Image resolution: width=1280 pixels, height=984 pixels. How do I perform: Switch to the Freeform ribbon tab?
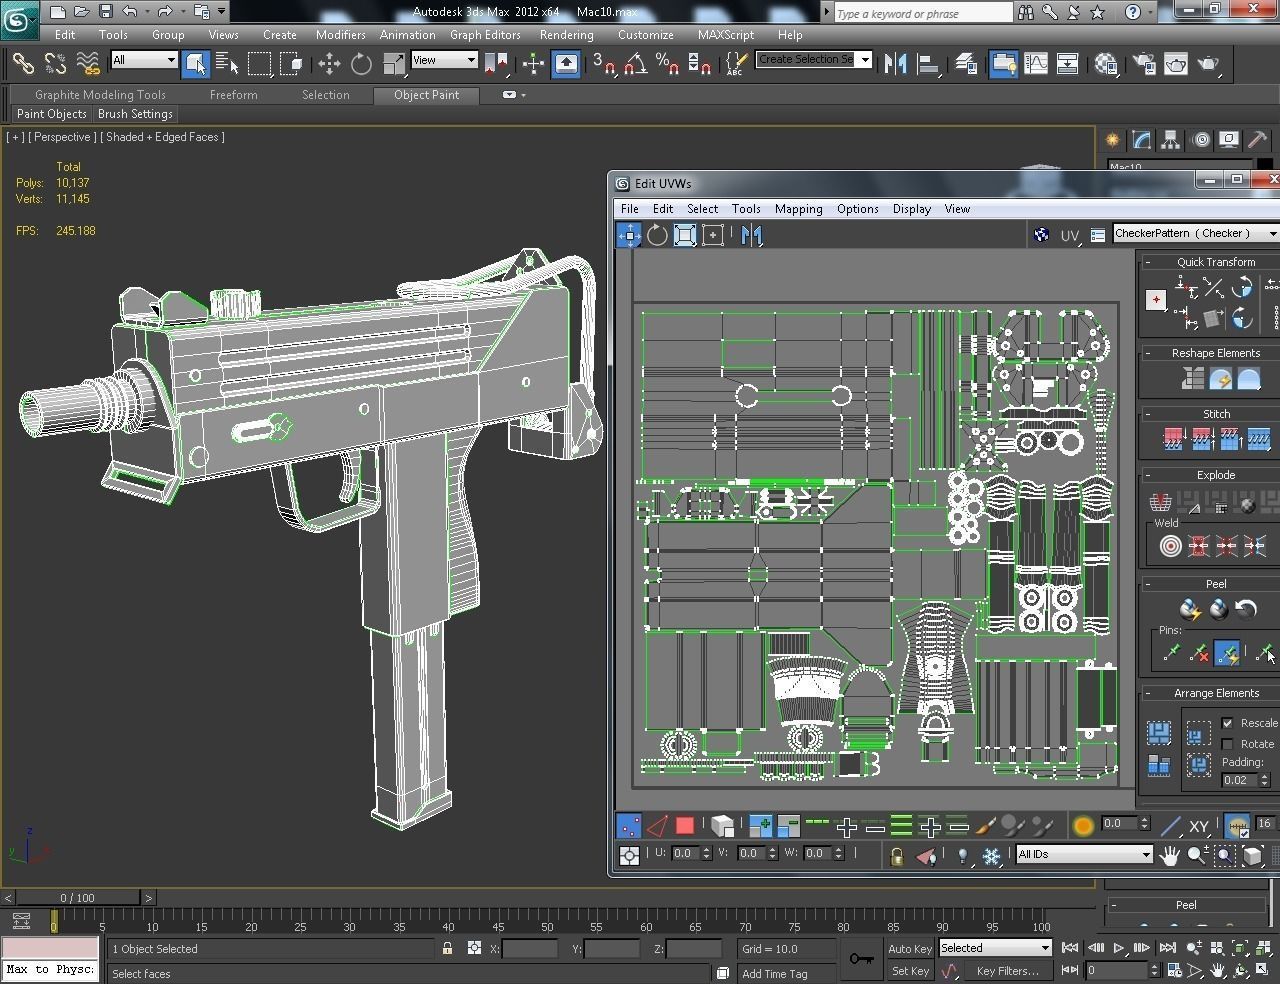click(x=233, y=95)
